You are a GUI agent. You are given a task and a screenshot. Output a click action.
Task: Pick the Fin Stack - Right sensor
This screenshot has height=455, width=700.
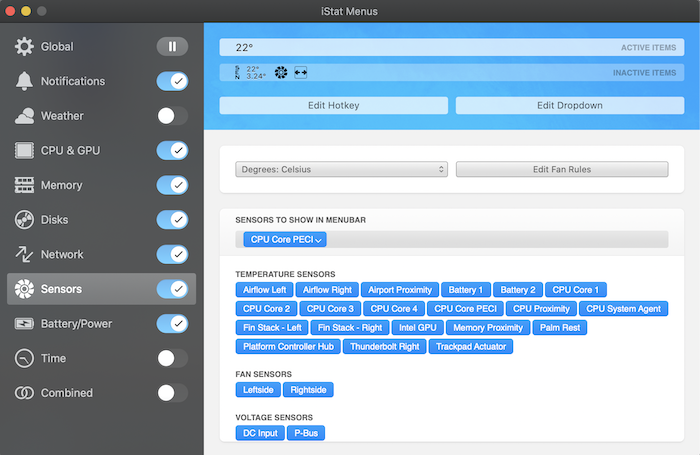point(350,328)
